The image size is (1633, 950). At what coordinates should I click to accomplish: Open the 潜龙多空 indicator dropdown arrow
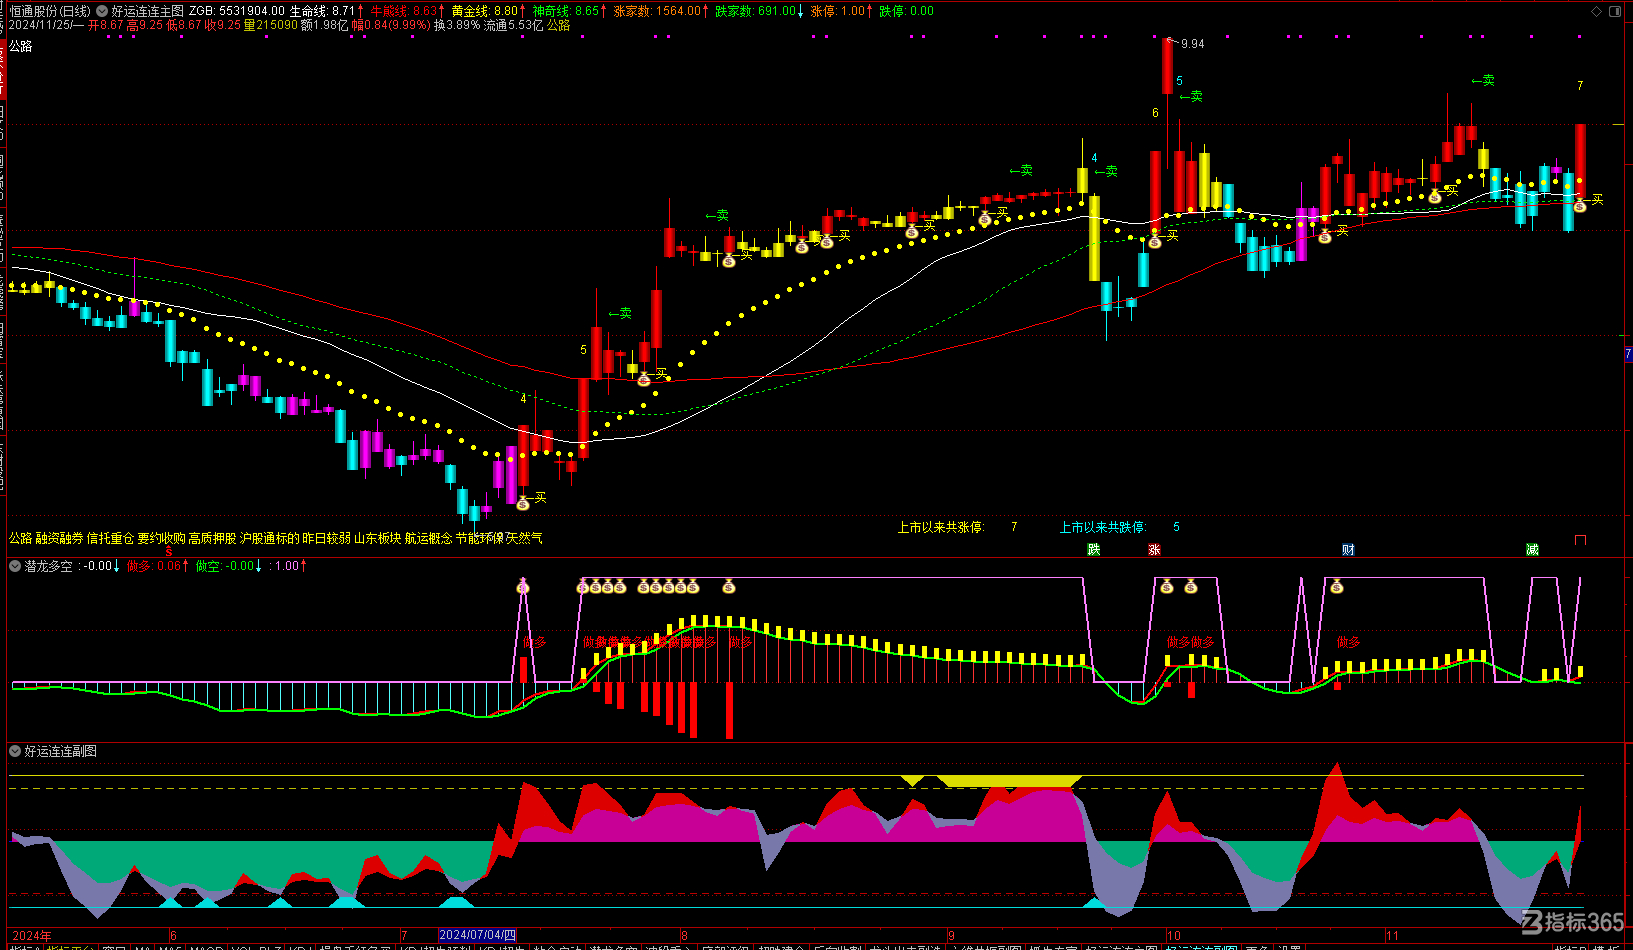15,566
